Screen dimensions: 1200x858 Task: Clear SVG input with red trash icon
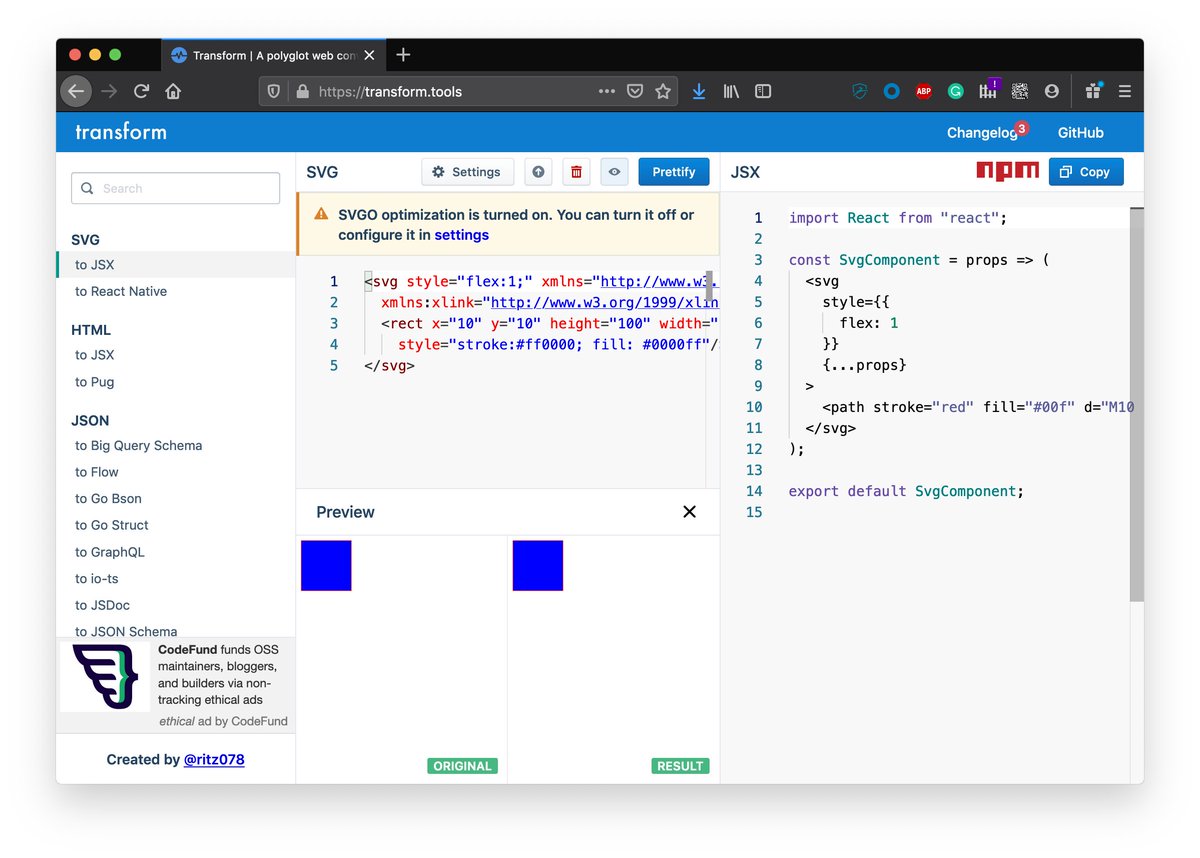pyautogui.click(x=576, y=172)
